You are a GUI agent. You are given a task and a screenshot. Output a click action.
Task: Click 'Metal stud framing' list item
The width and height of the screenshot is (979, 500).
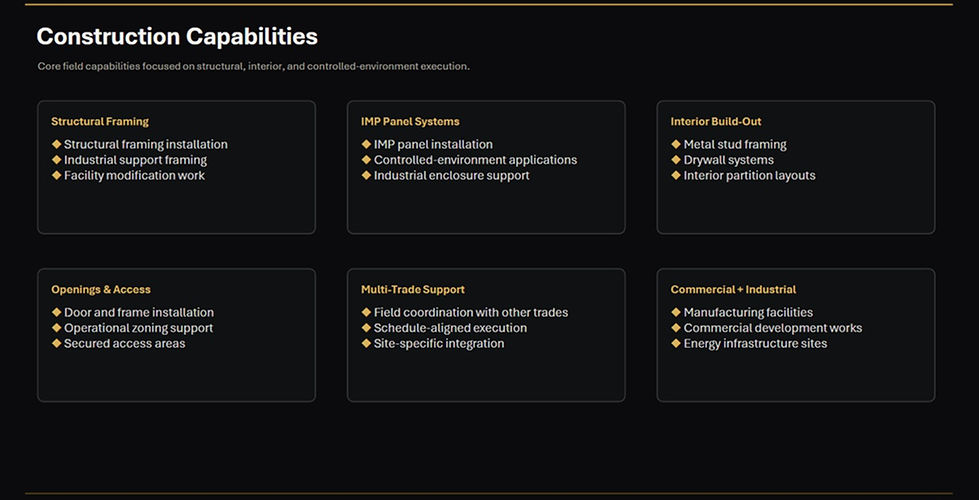point(735,144)
